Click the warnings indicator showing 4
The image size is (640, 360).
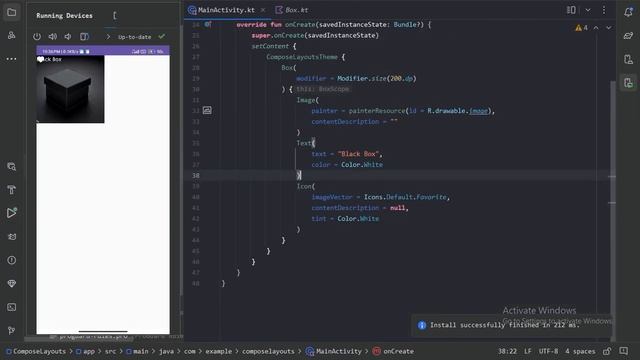coord(582,28)
